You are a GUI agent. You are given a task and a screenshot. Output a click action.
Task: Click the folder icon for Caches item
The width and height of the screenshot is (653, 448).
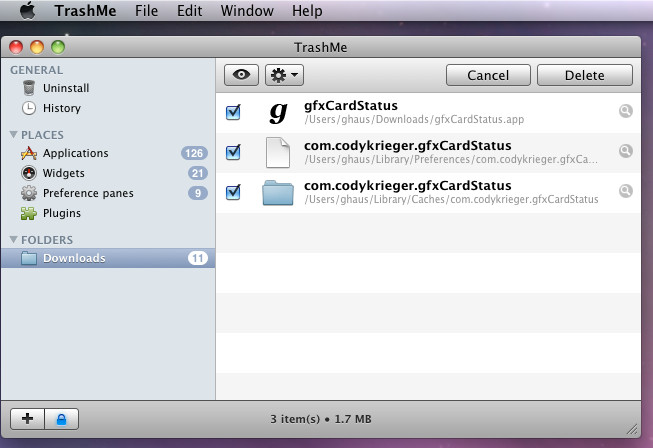click(x=278, y=193)
